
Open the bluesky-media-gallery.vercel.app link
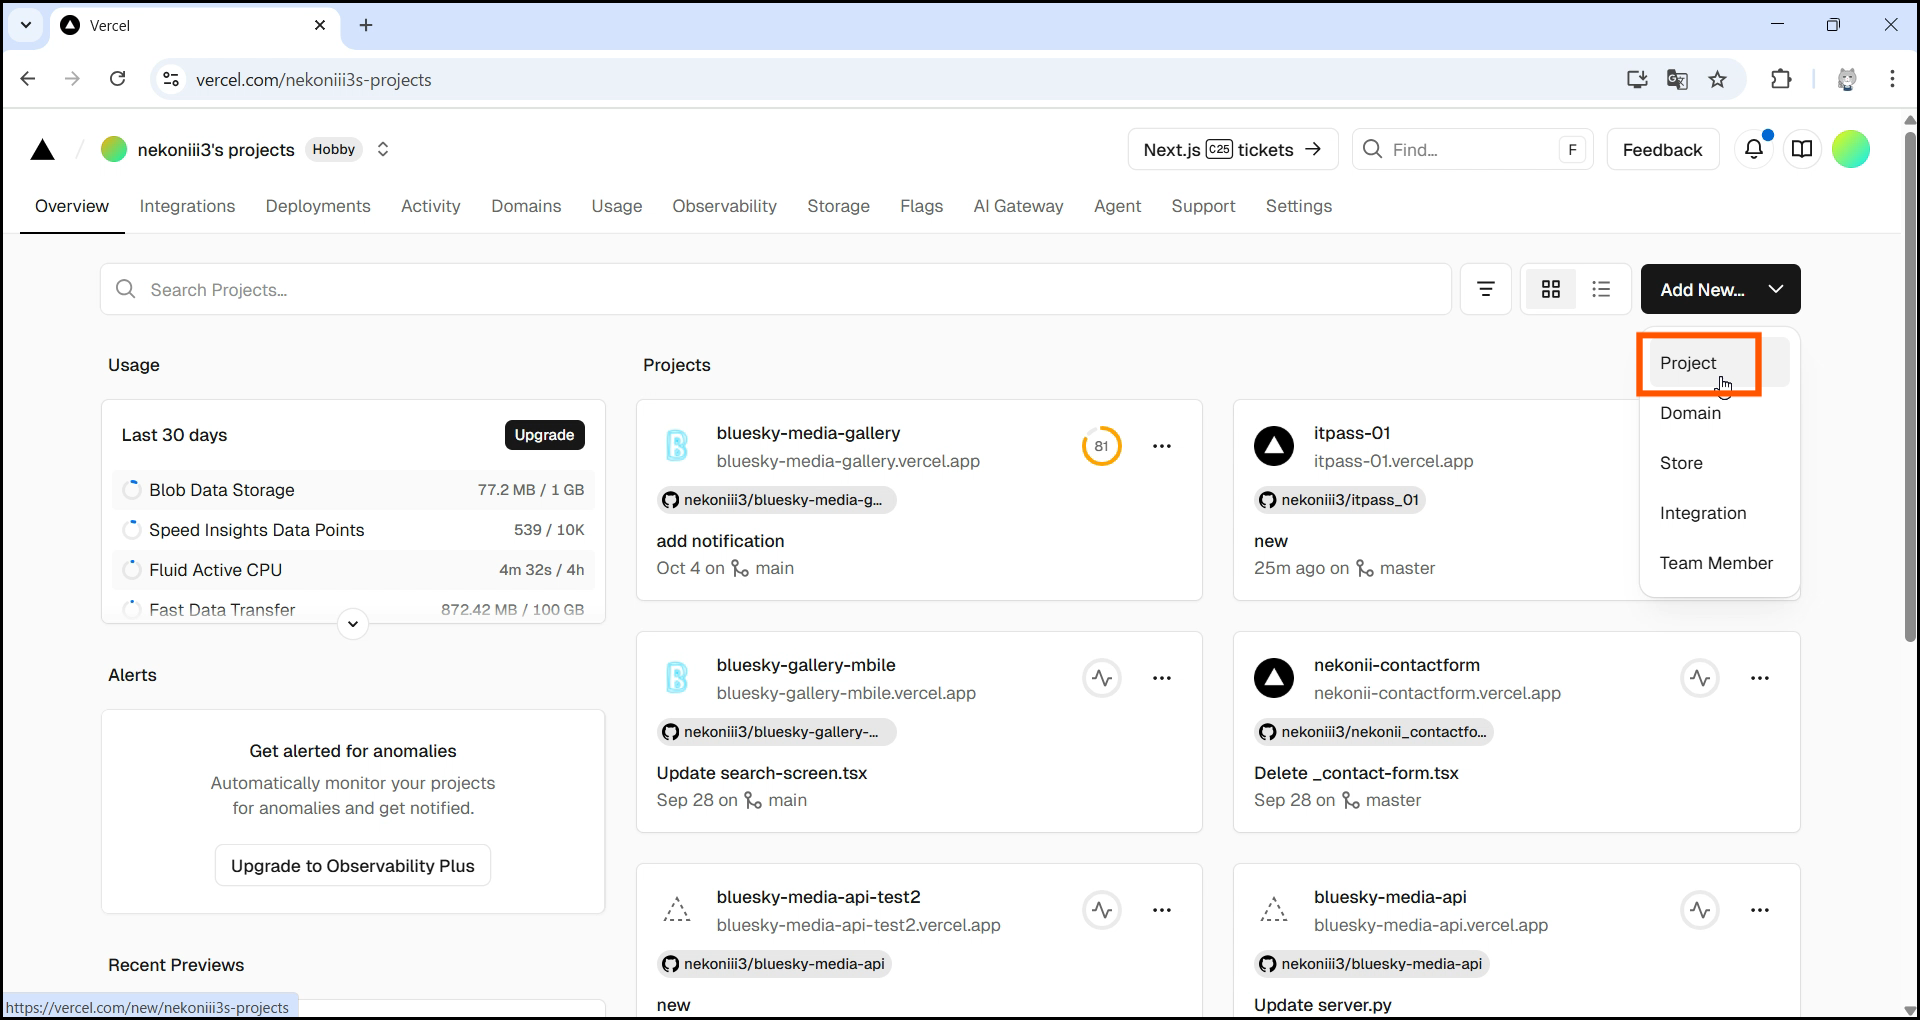848,461
